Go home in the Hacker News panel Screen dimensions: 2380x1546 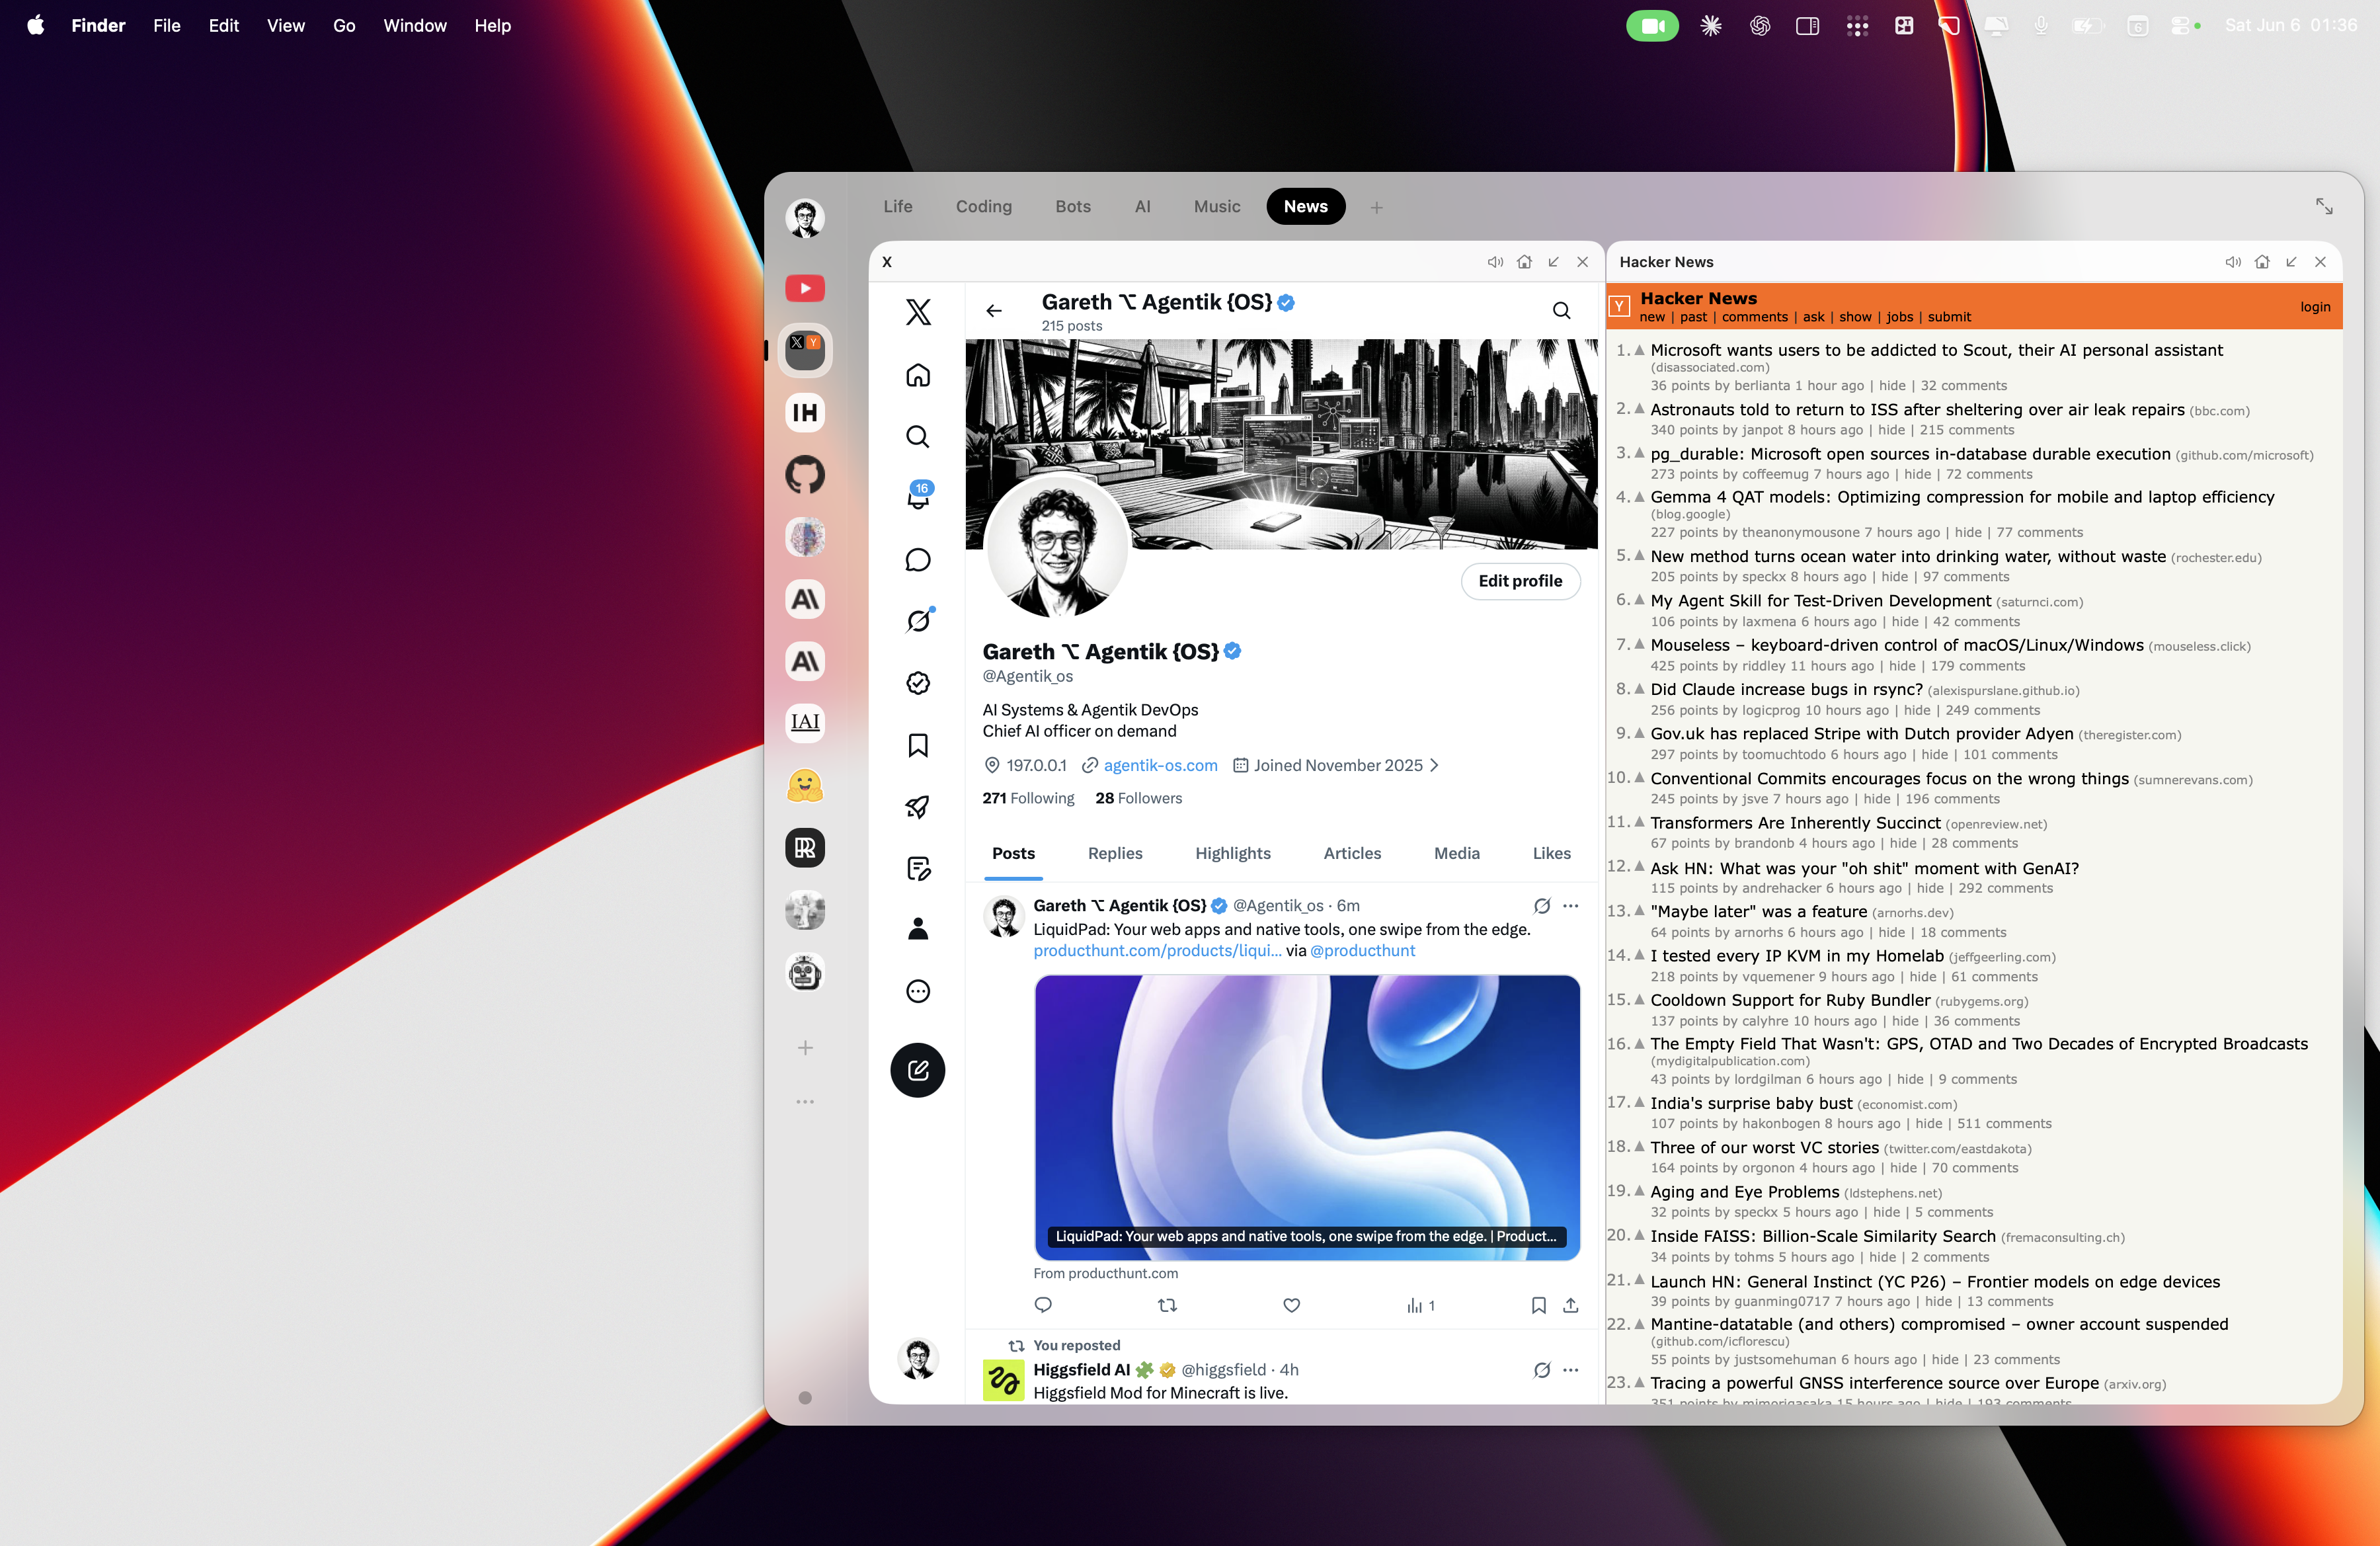(2262, 262)
